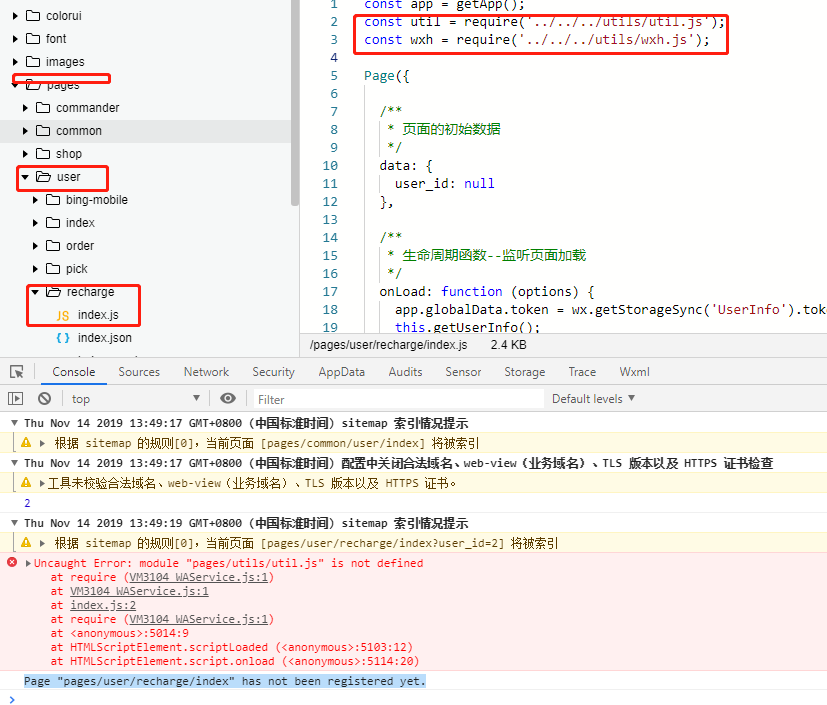Click the JS file icon of index.js
The image size is (827, 705).
click(x=63, y=315)
